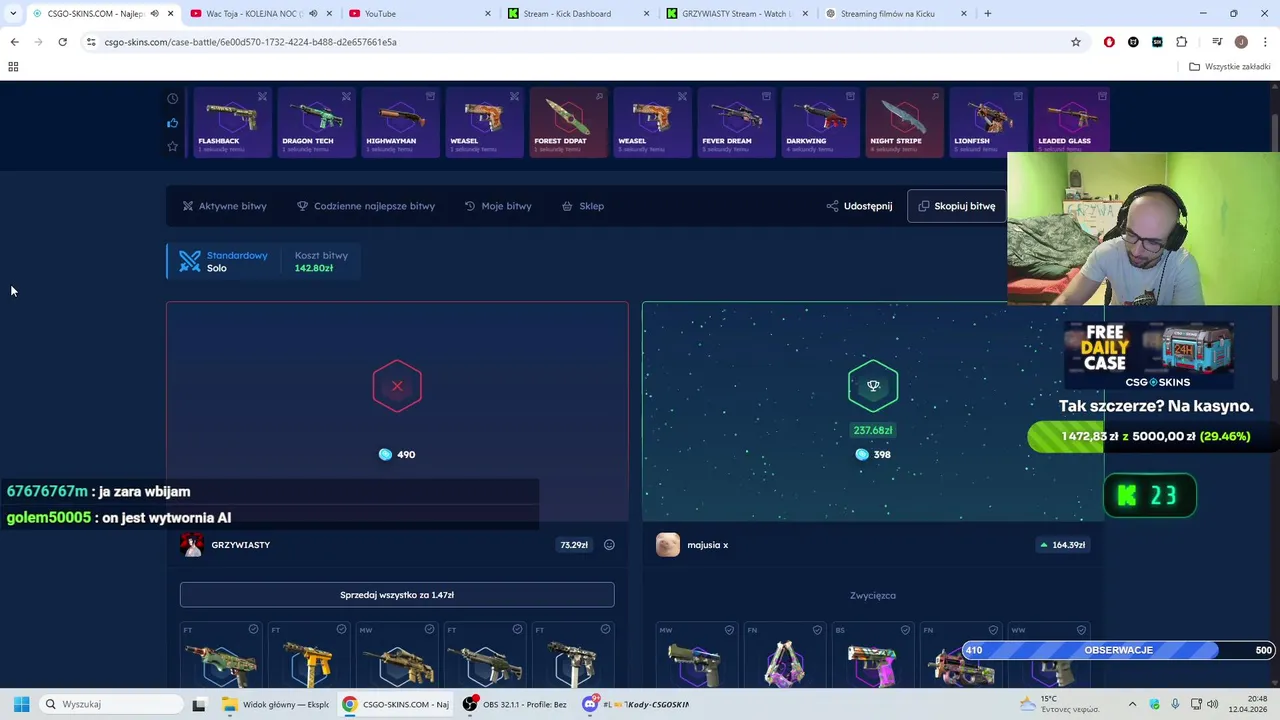Screen dimensions: 1280x720
Task: Toggle check mark on majusia's WW skin
Action: click(x=1081, y=629)
